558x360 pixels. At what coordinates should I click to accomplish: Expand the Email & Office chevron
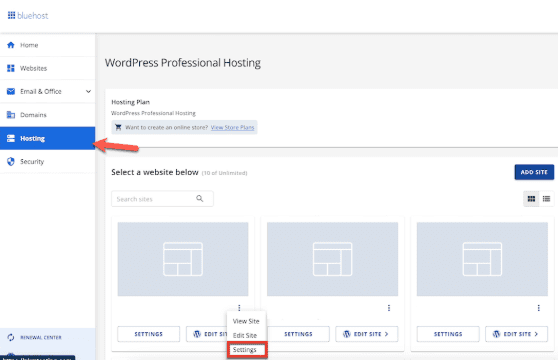(x=88, y=91)
